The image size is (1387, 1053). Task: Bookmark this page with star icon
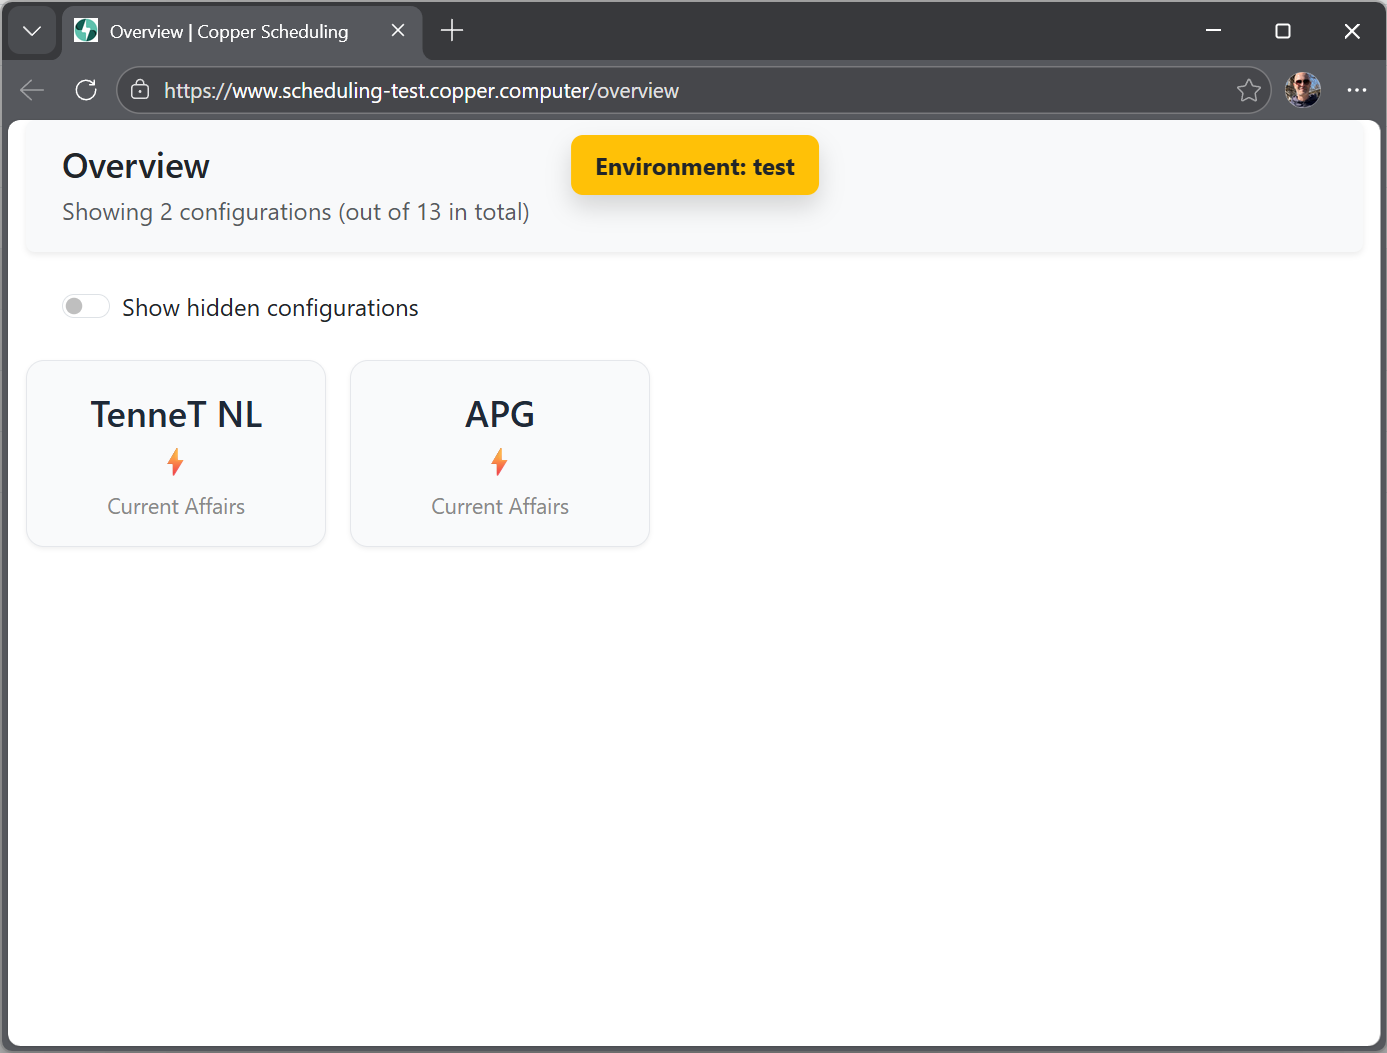coord(1248,90)
